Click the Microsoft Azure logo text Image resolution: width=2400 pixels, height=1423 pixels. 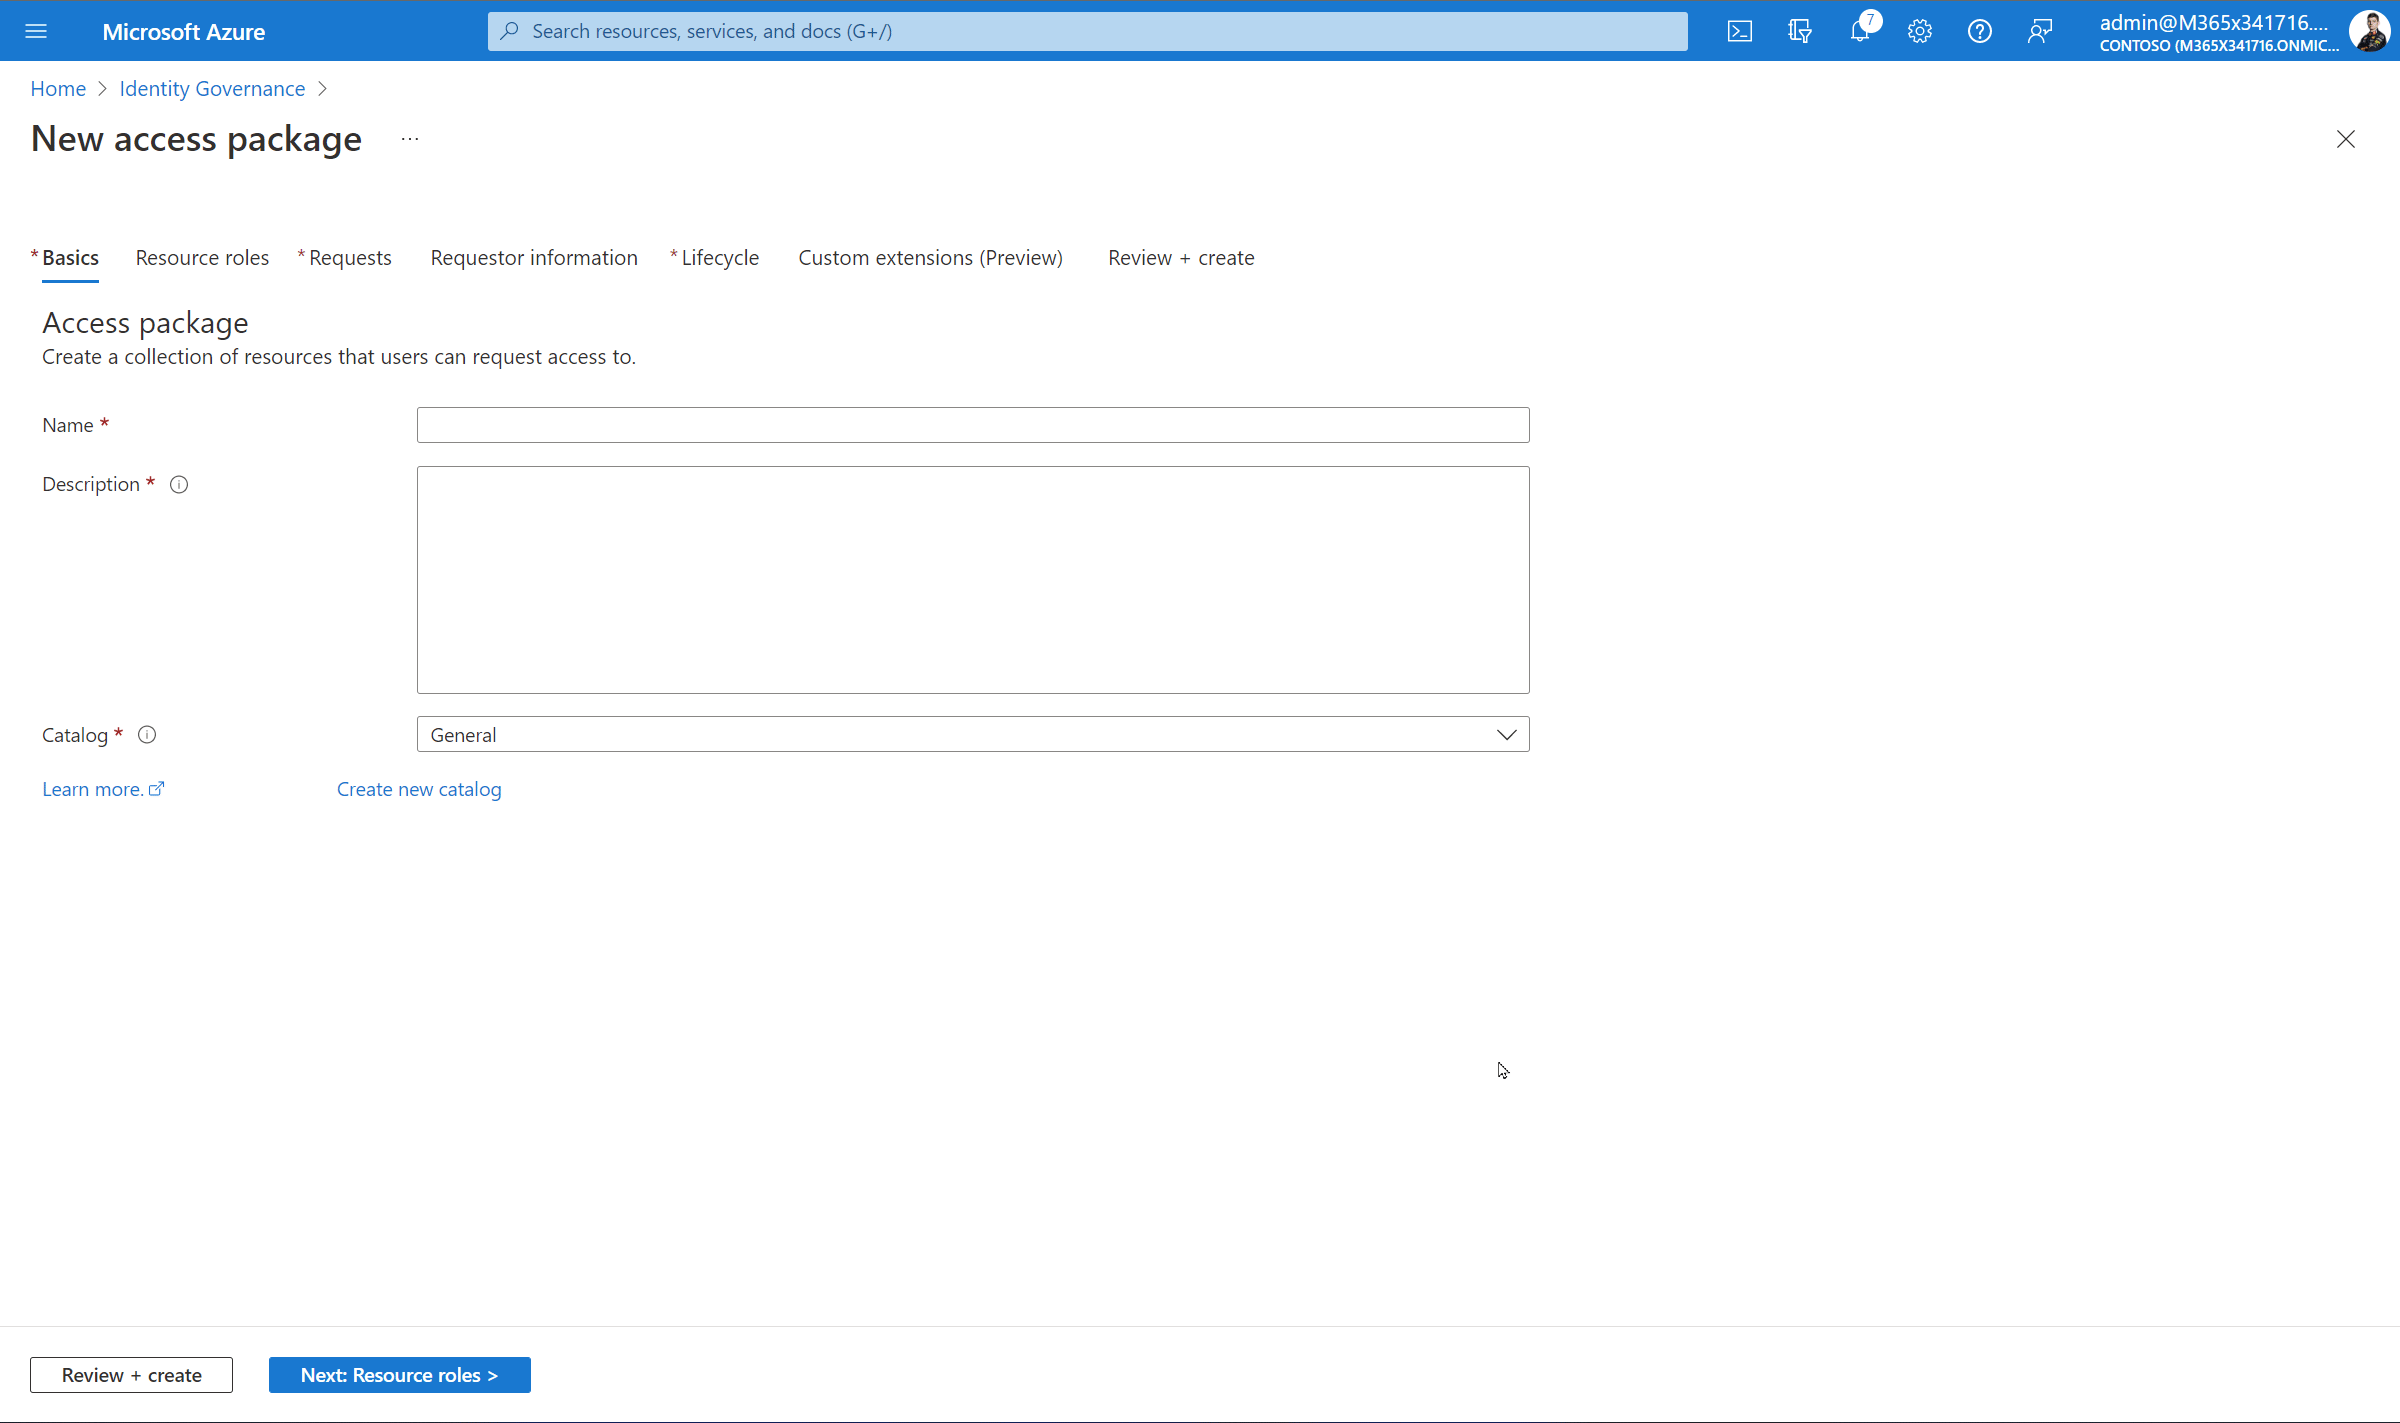click(x=184, y=32)
